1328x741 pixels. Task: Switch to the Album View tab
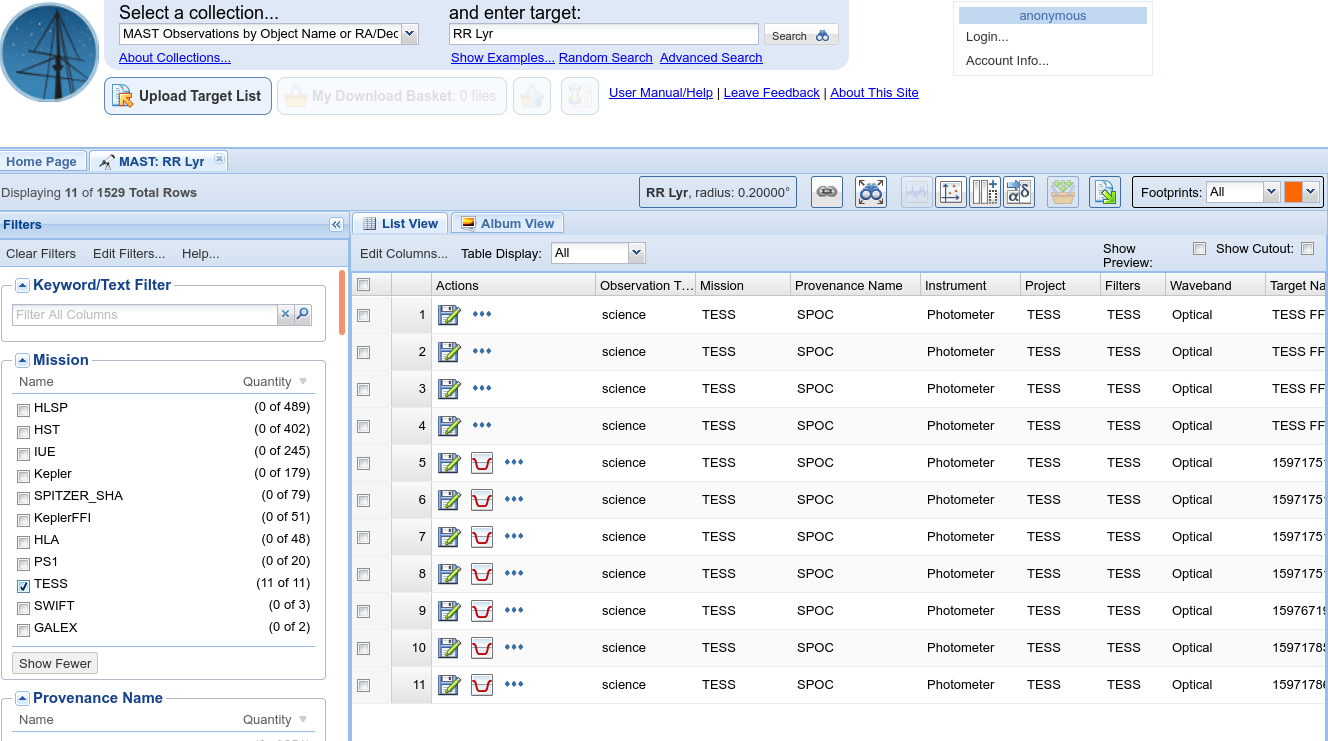pos(507,224)
